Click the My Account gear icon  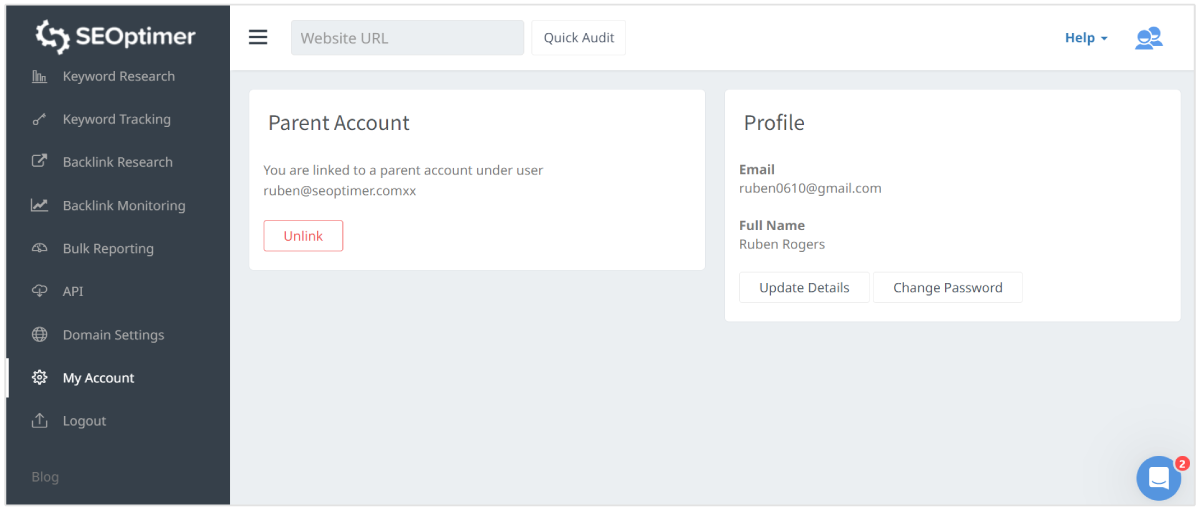tap(40, 378)
